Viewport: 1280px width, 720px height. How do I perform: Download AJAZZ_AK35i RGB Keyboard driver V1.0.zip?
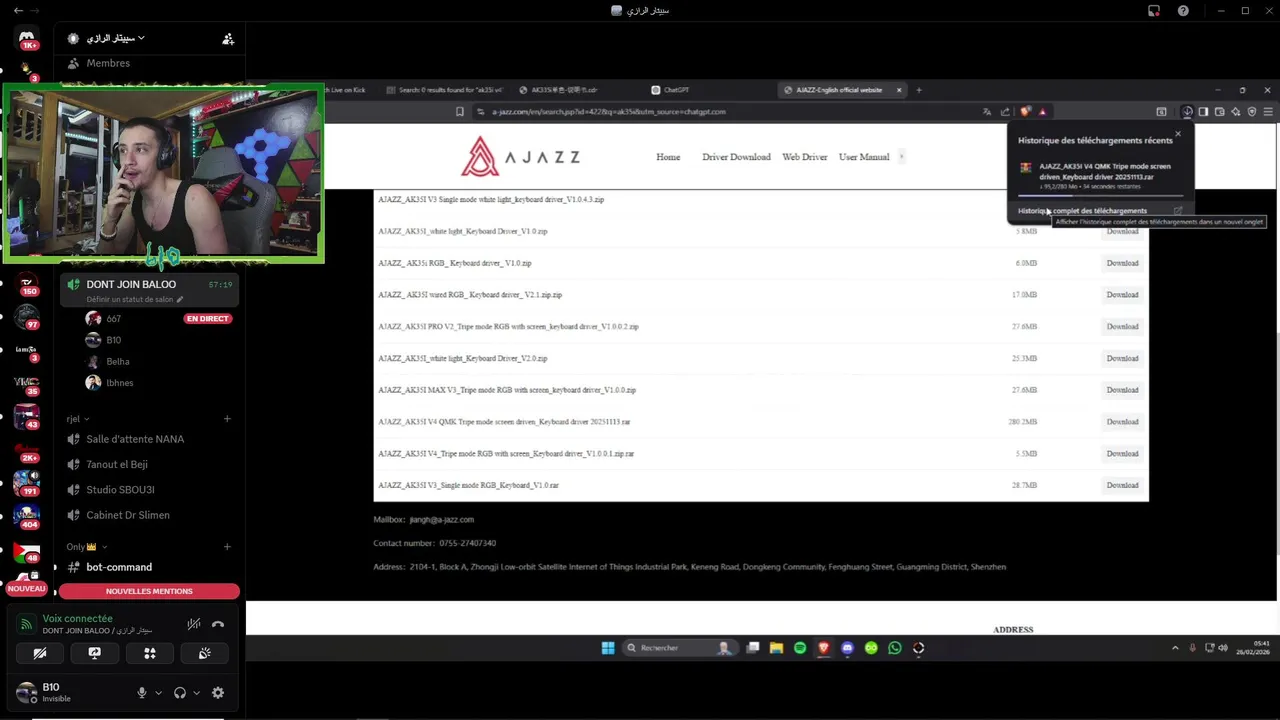[1122, 263]
